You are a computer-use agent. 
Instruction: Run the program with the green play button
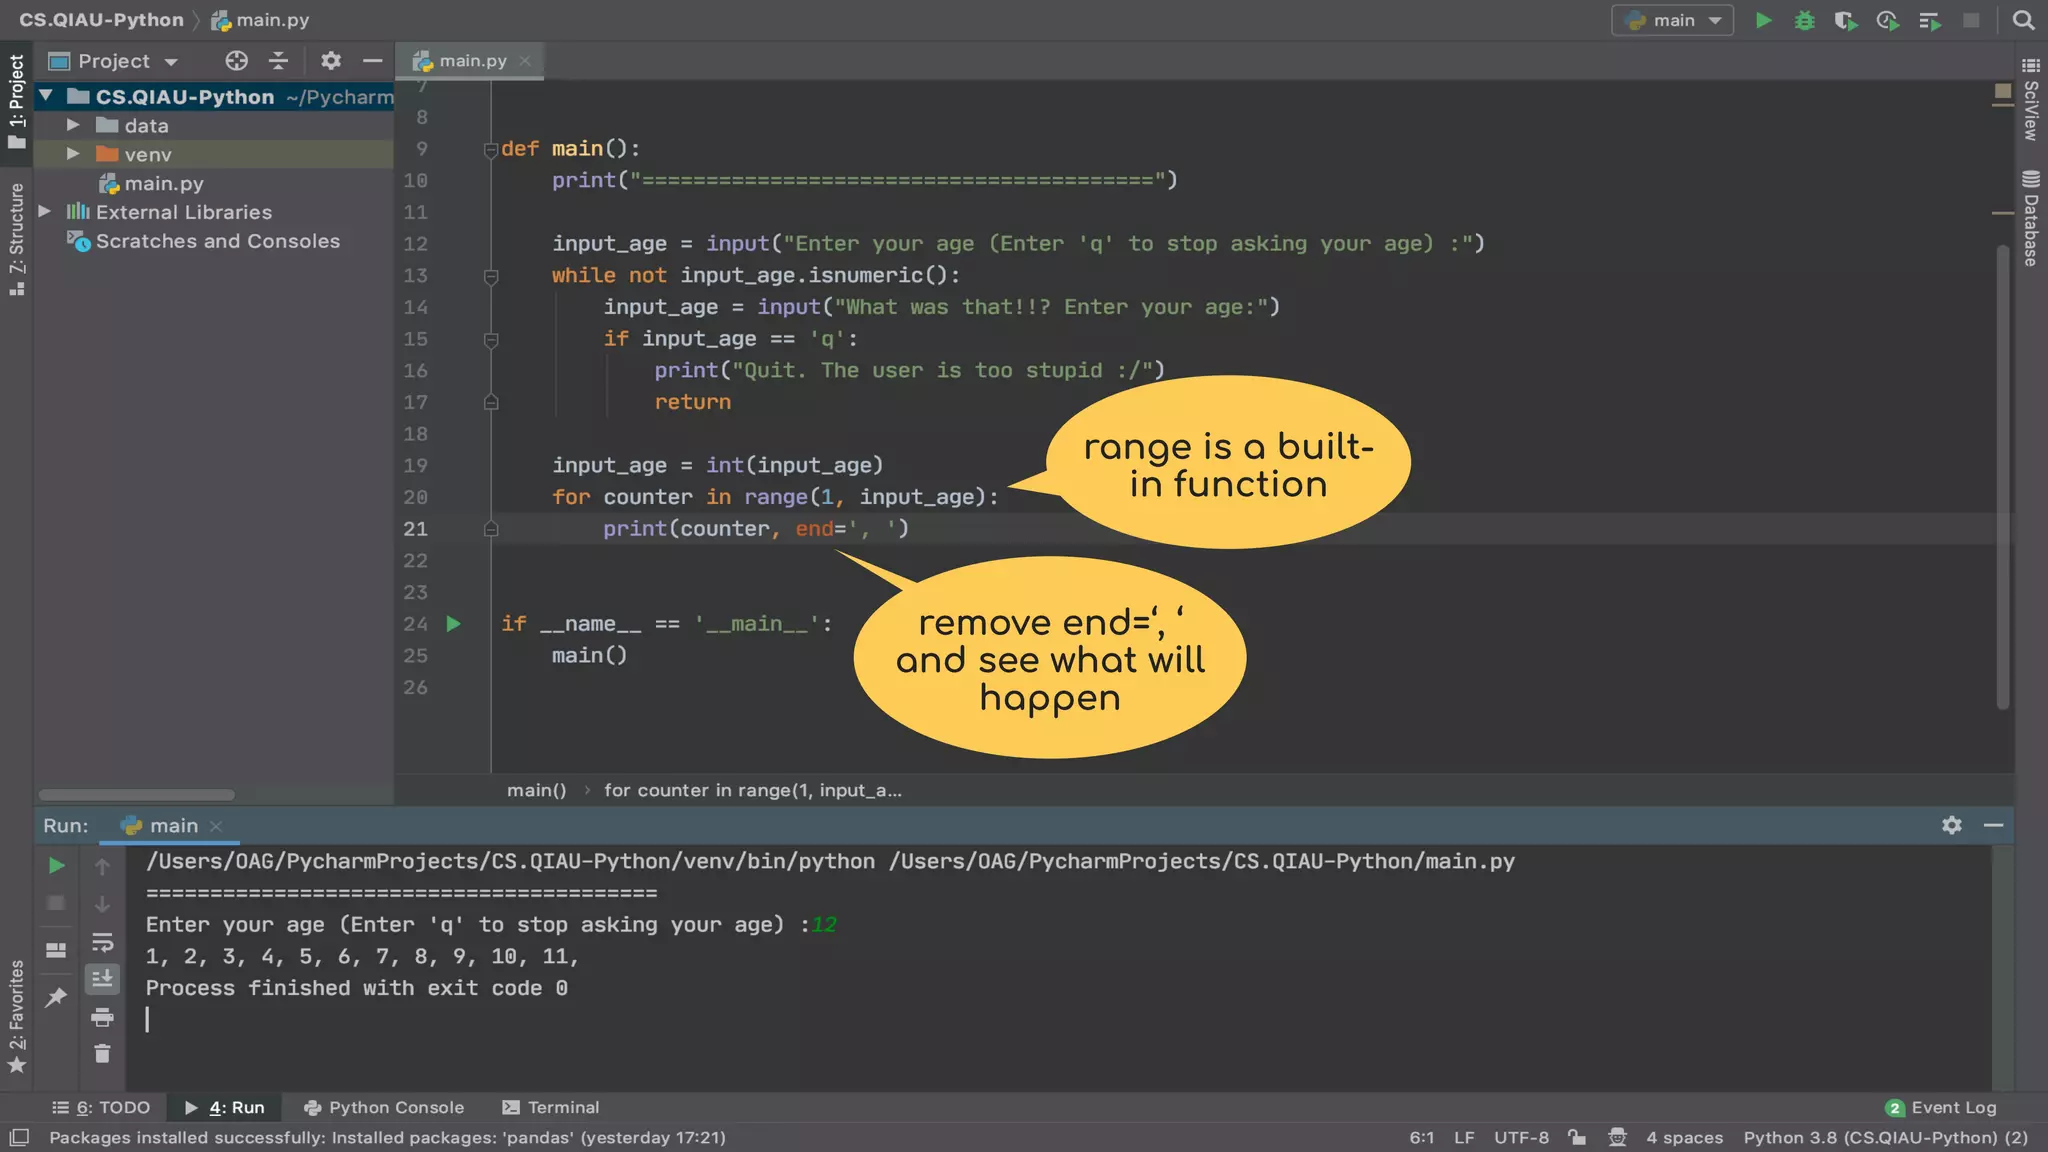coord(1764,20)
